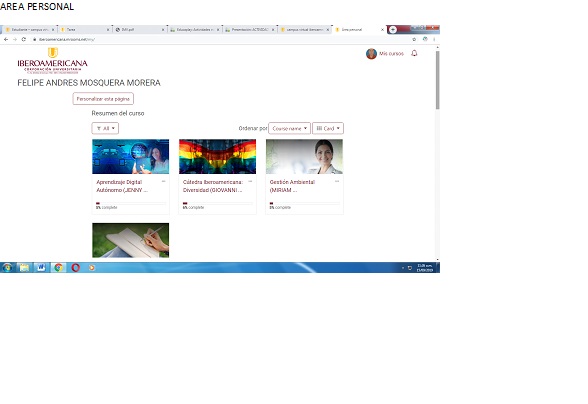Reload the page with the refresh icon
Image resolution: width=588 pixels, height=404 pixels.
pos(24,39)
